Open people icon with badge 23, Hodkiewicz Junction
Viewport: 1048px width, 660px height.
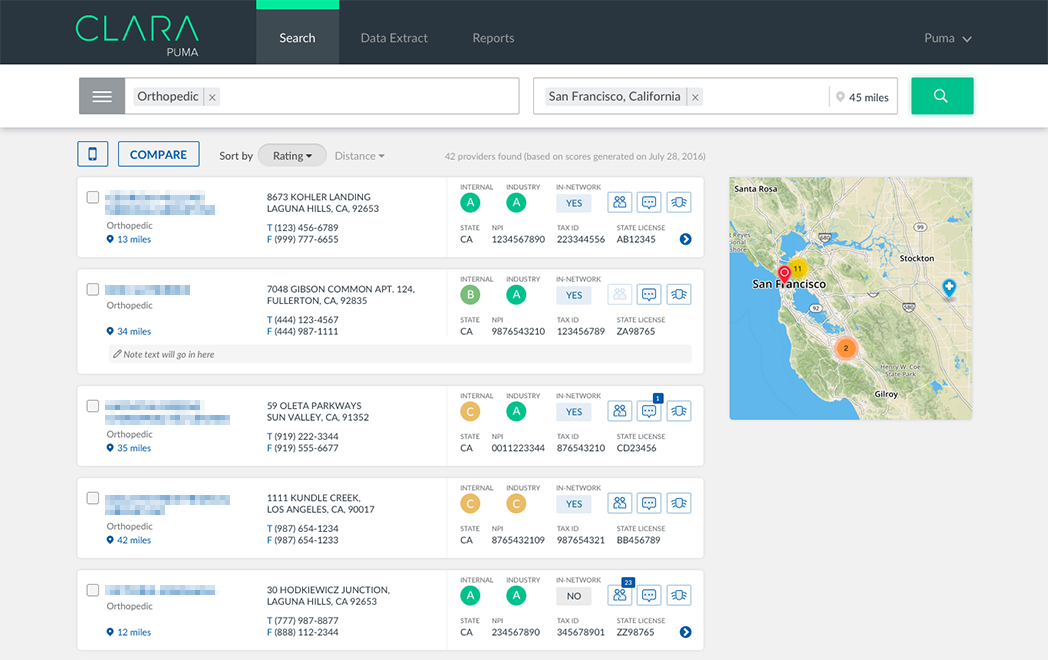(x=620, y=595)
